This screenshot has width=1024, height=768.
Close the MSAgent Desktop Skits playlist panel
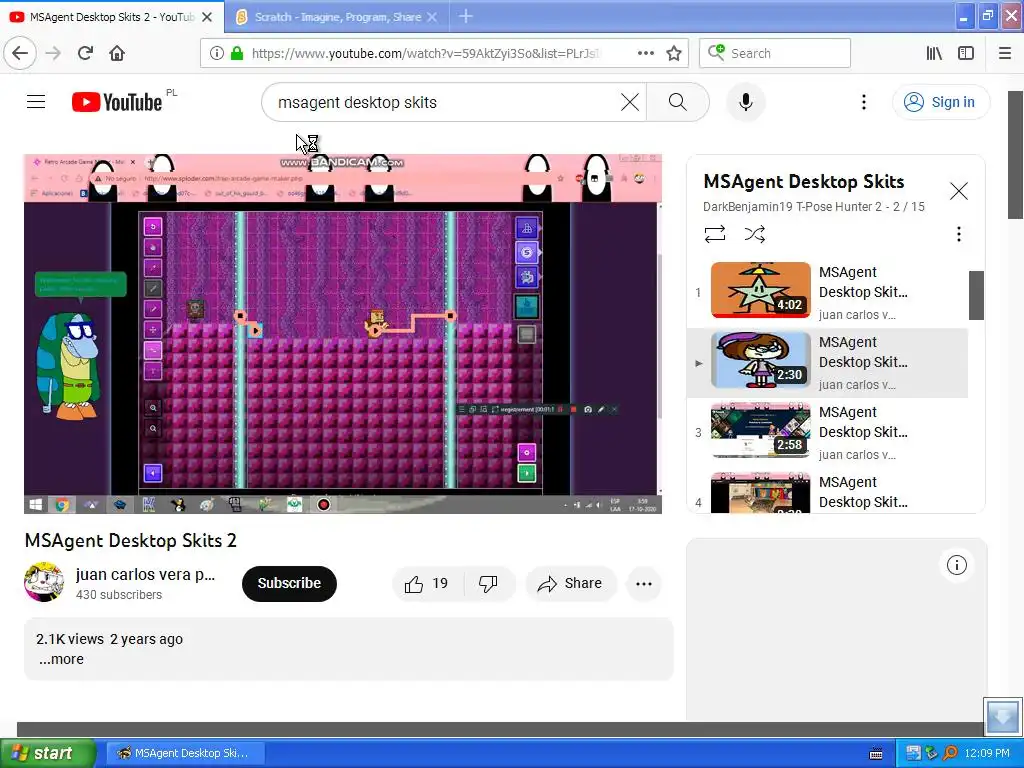click(958, 191)
